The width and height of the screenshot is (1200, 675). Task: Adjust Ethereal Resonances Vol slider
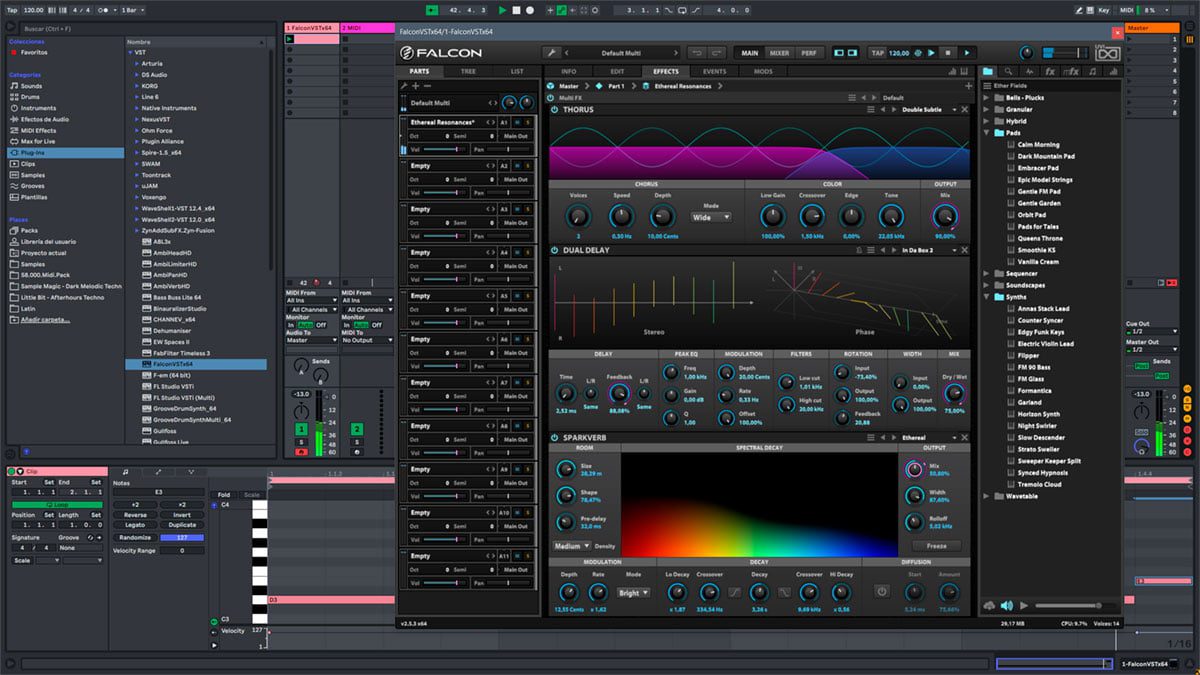coord(445,148)
